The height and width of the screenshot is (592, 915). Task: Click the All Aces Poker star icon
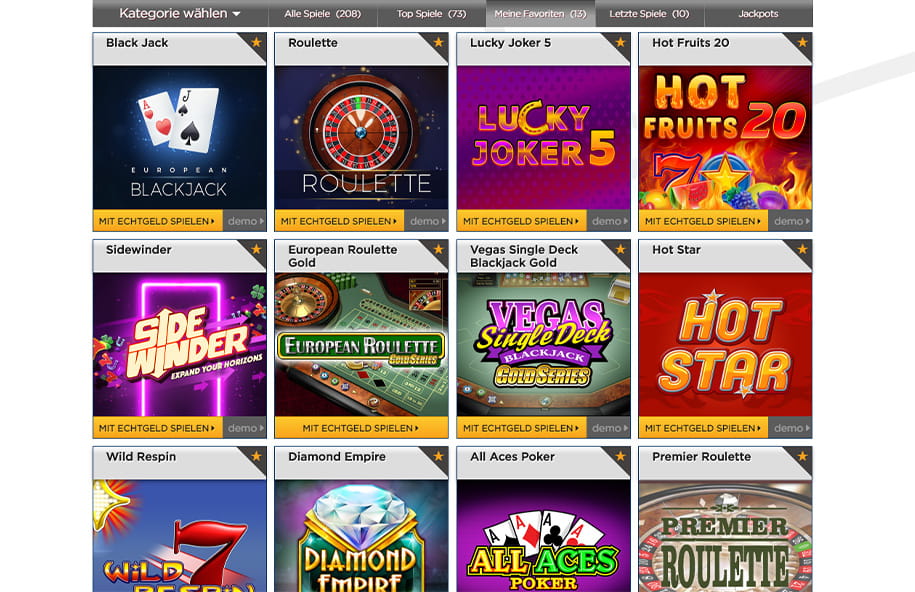(620, 456)
